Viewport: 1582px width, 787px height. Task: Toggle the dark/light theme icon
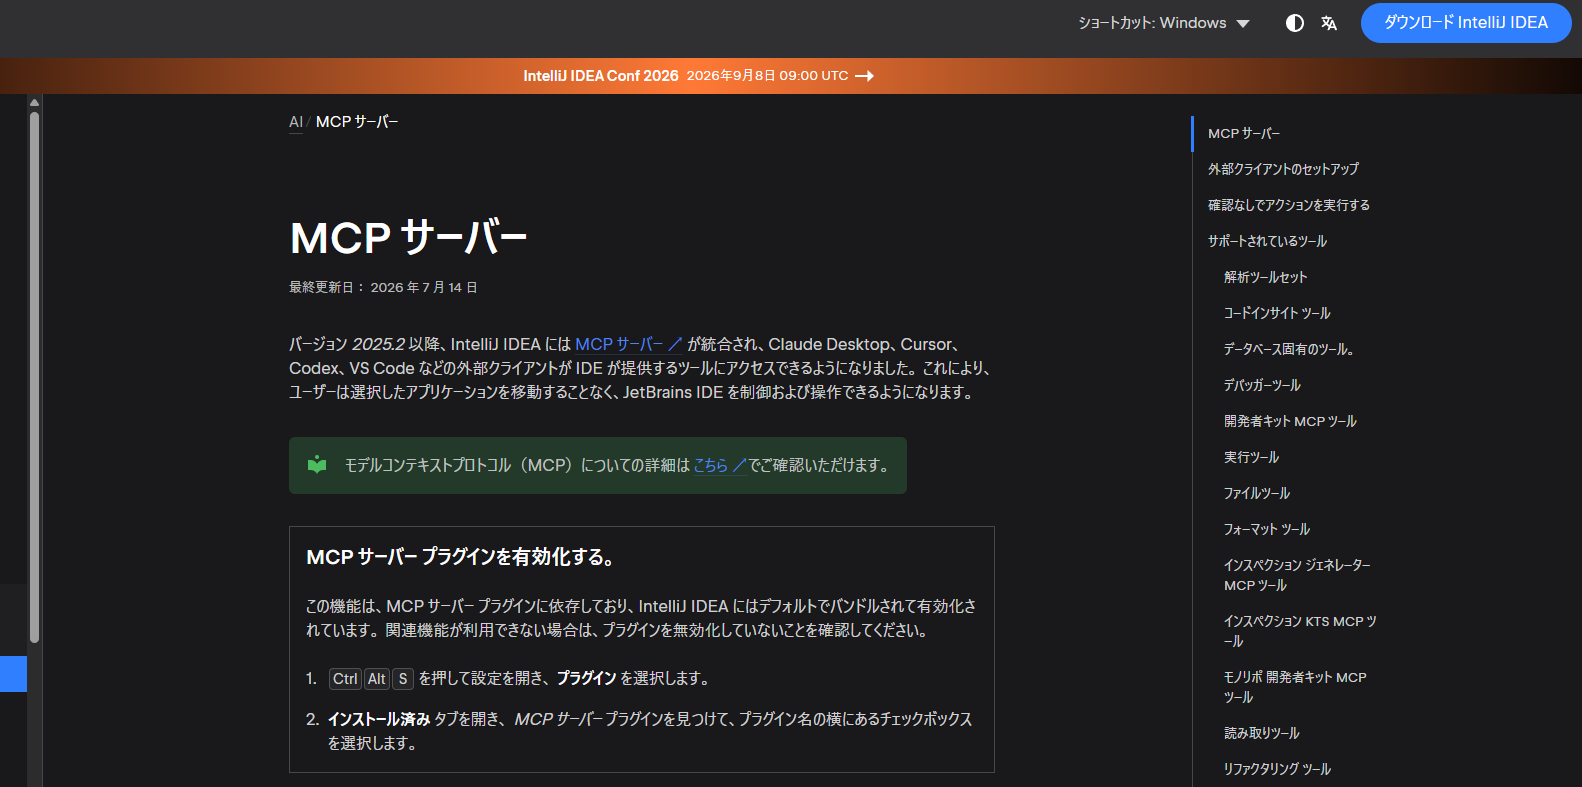coord(1294,23)
